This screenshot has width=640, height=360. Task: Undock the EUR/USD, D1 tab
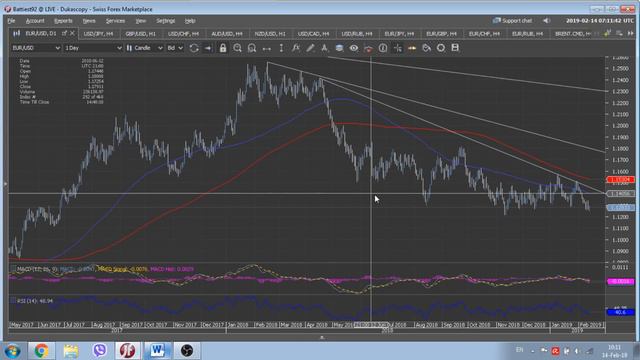click(x=64, y=33)
